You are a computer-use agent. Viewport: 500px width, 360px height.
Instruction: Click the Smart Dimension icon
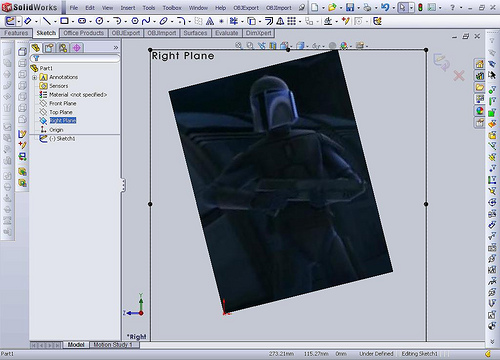pyautogui.click(x=27, y=21)
